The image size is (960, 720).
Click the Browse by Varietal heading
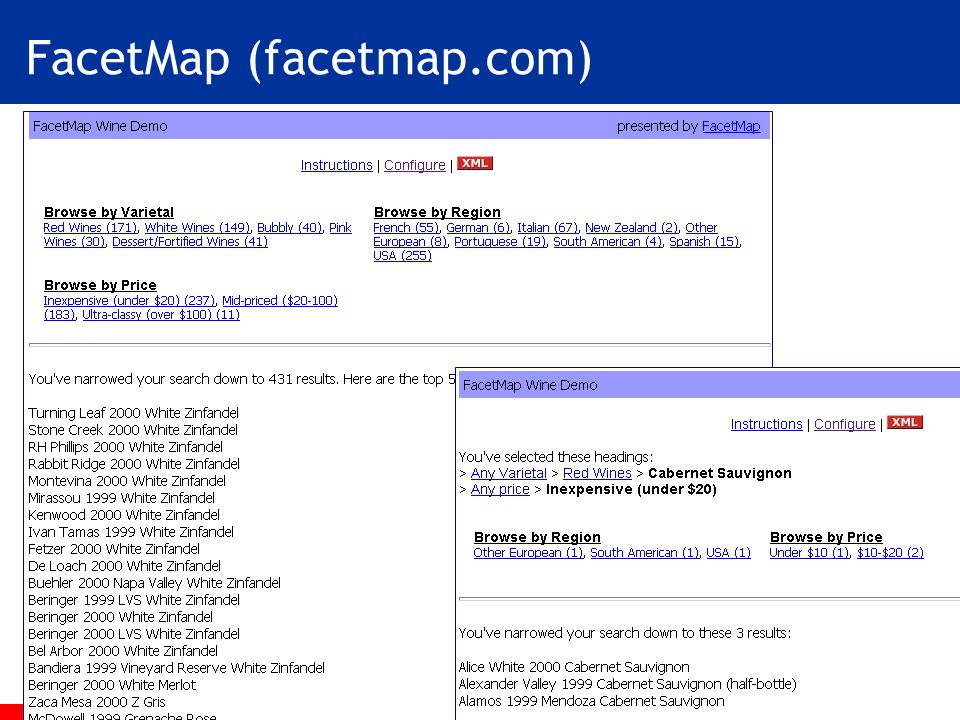click(x=109, y=212)
